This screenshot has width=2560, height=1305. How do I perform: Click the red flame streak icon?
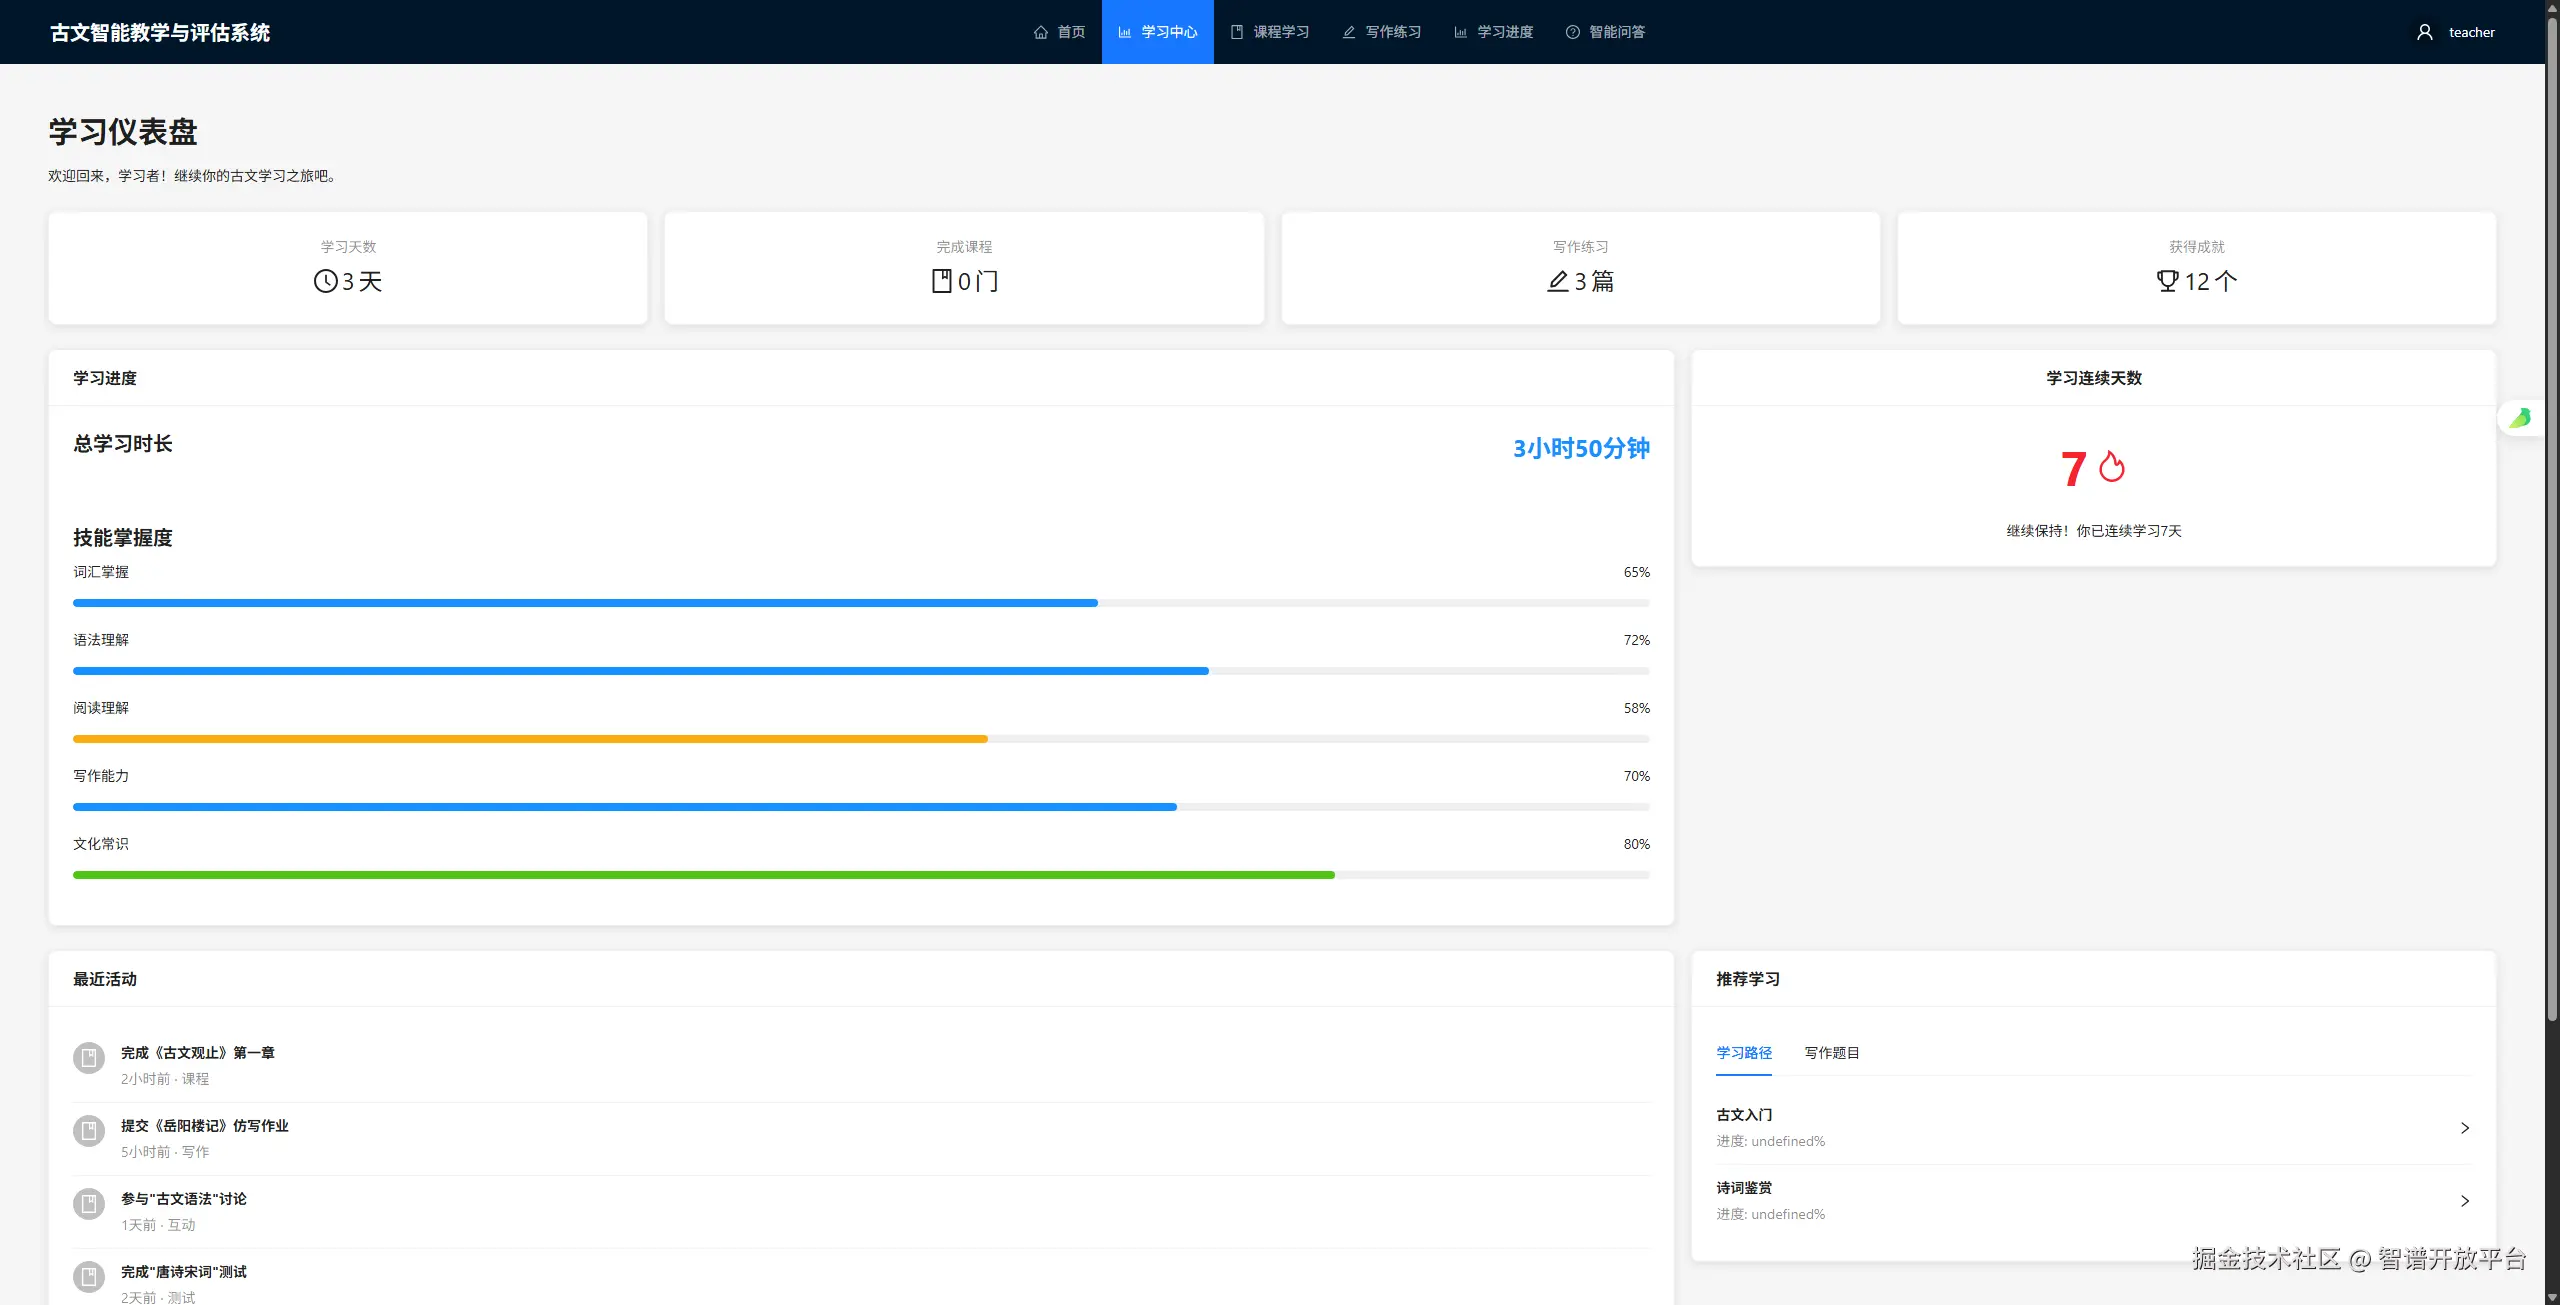[x=2111, y=466]
